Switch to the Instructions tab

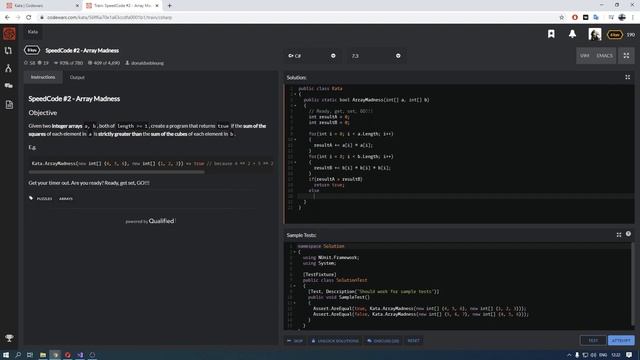[x=43, y=77]
